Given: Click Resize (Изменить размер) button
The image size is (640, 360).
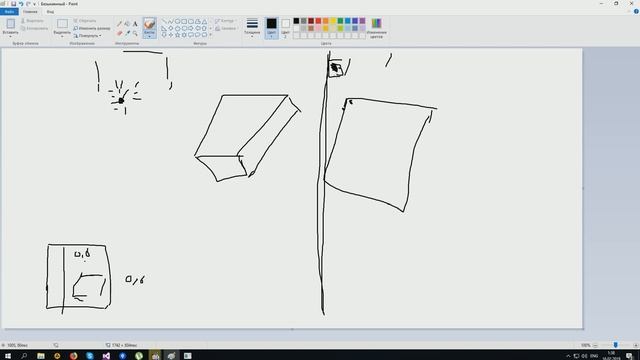Looking at the screenshot, I should (x=91, y=29).
